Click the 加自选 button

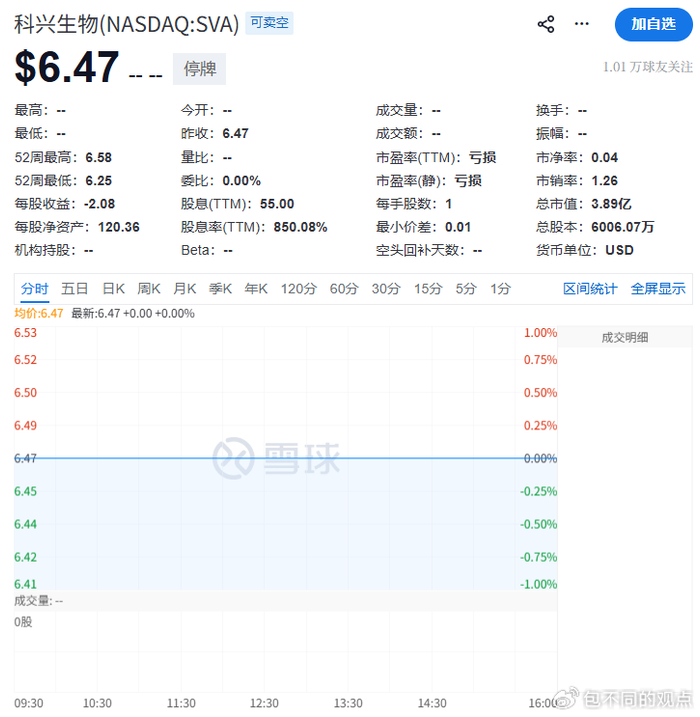653,24
